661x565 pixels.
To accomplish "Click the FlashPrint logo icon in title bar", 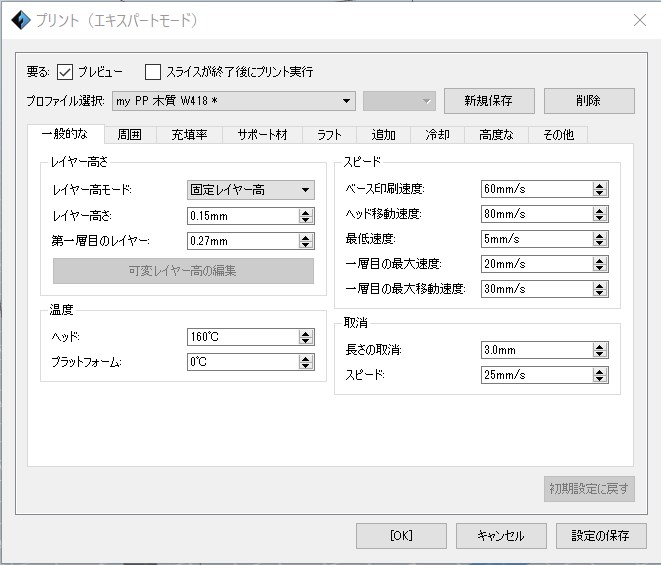I will click(21, 20).
